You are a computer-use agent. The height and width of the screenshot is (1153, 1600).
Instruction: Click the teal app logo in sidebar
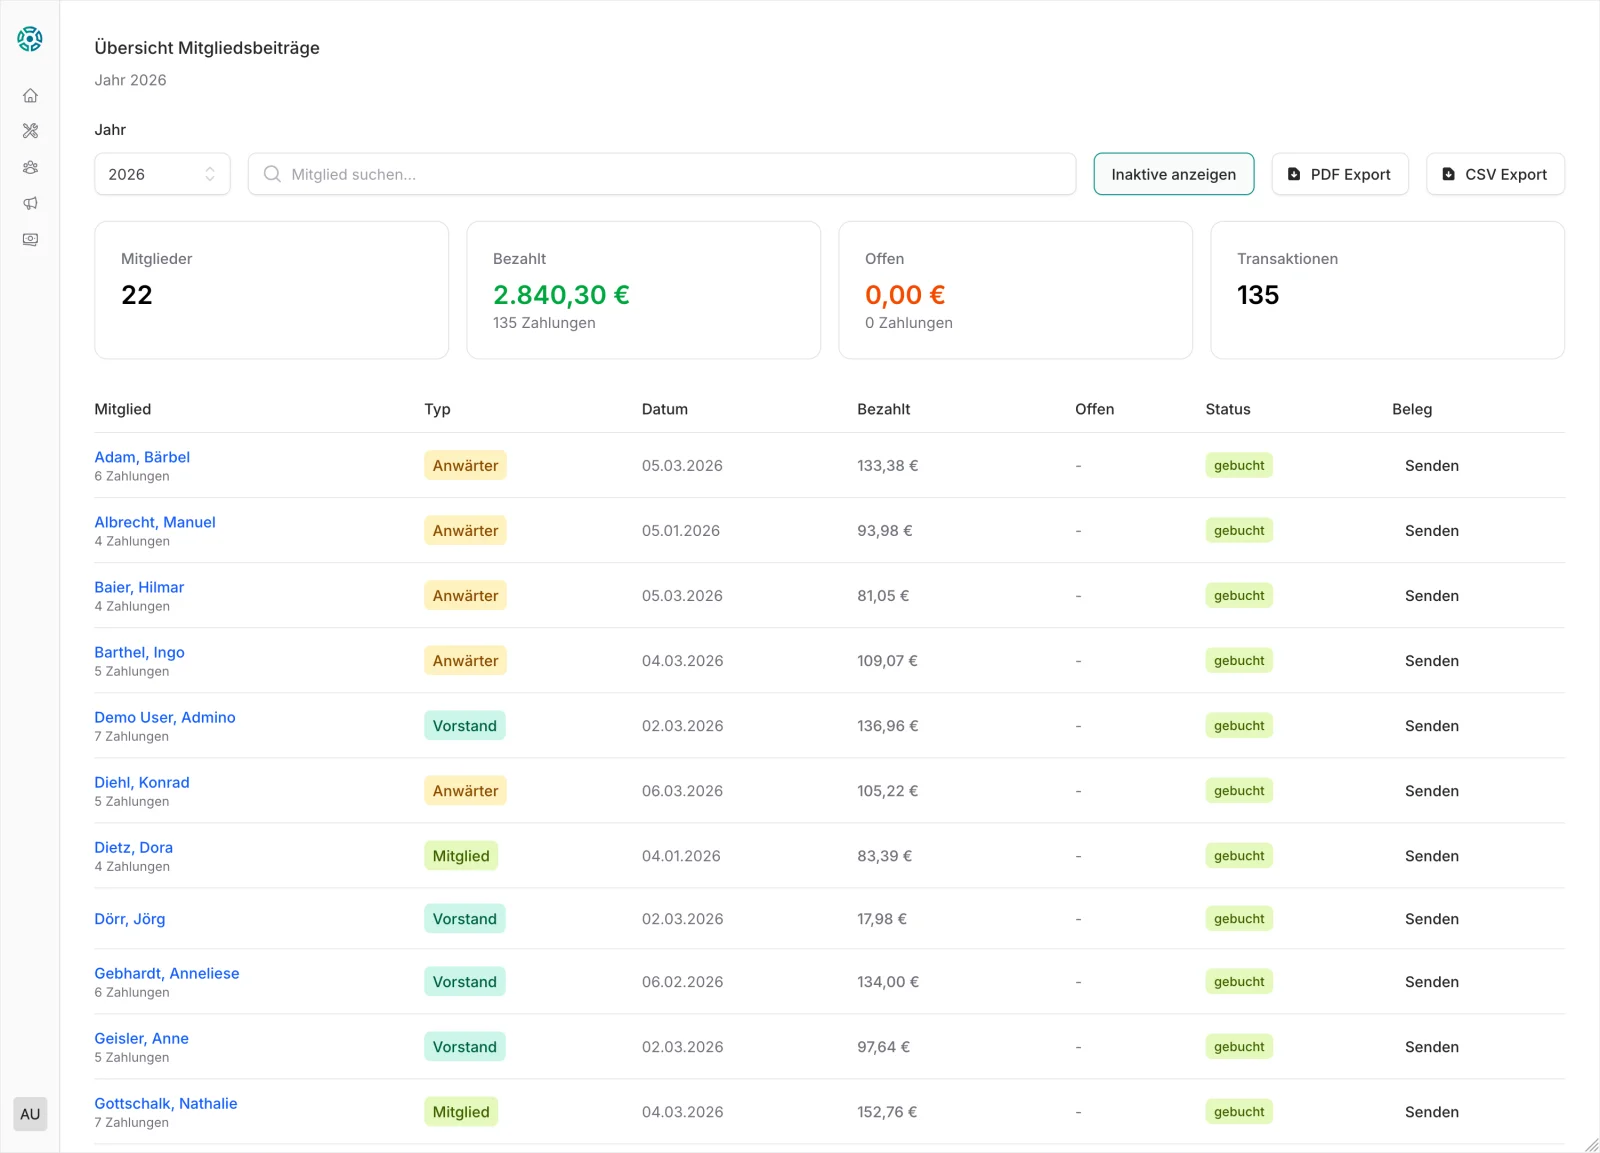30,39
